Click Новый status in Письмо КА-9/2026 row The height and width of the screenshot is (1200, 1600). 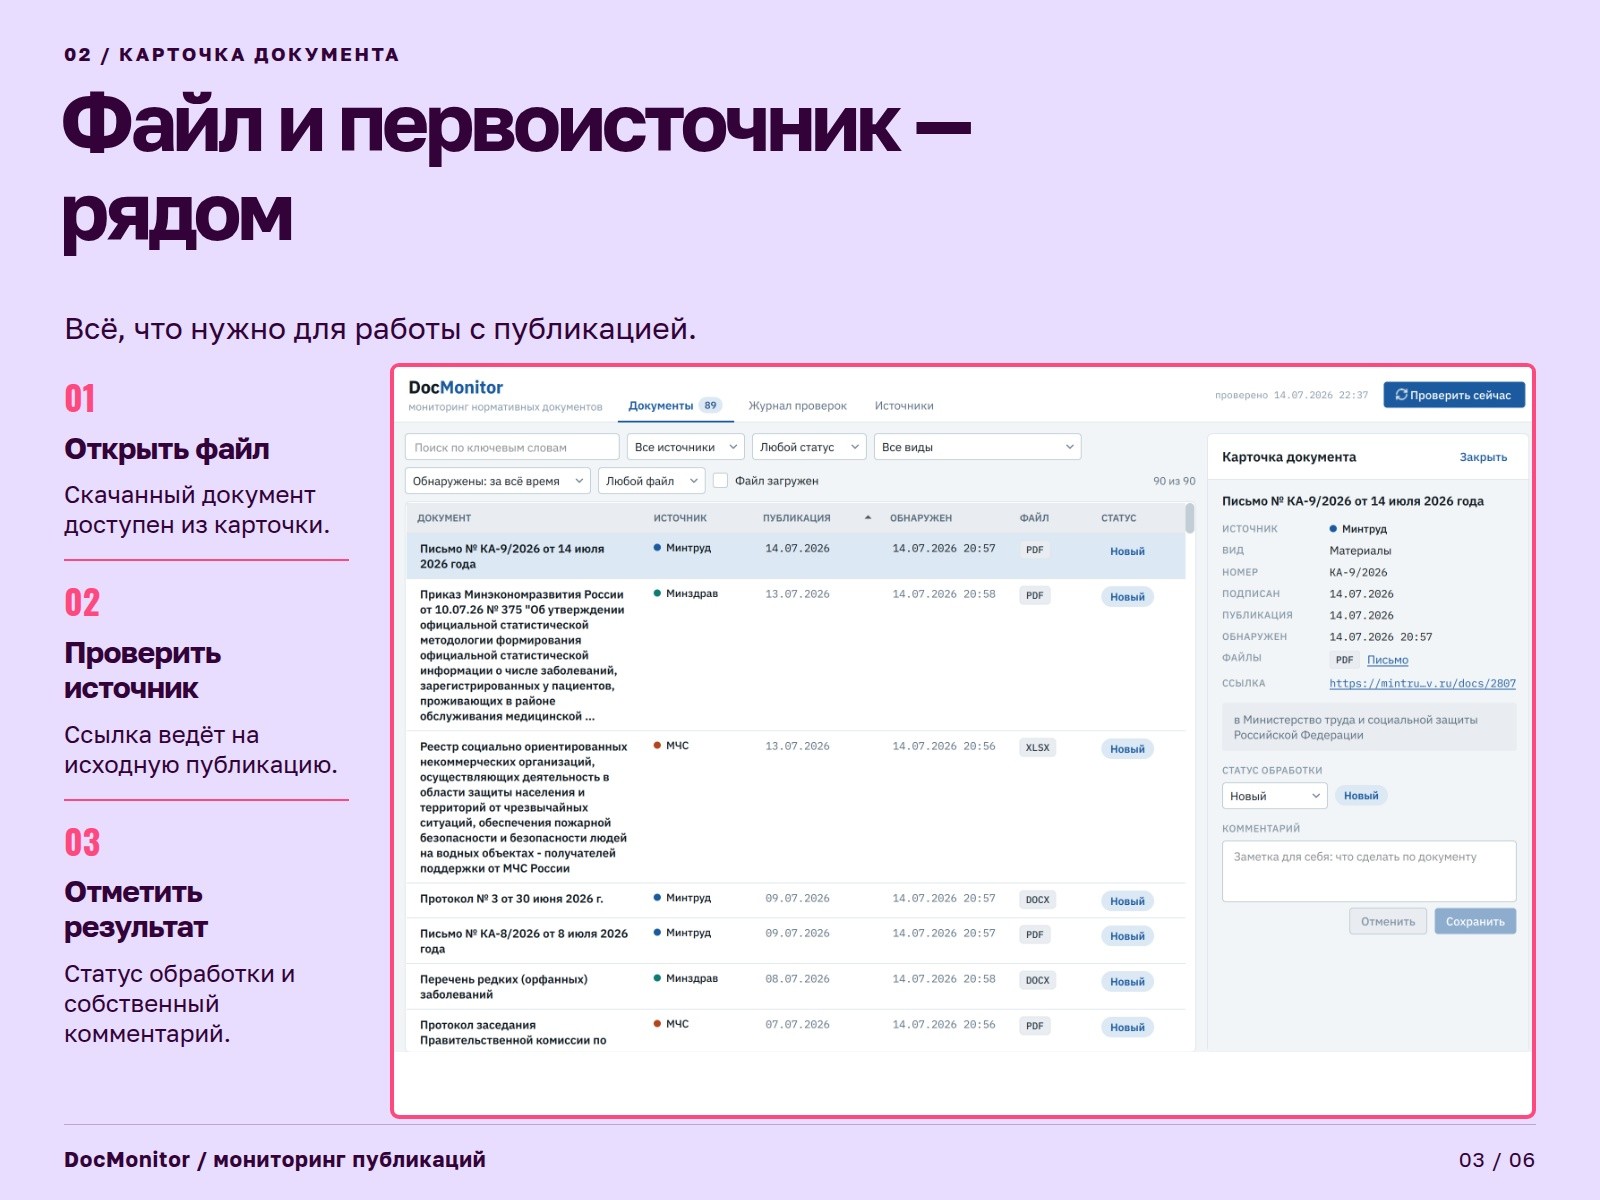coord(1127,551)
